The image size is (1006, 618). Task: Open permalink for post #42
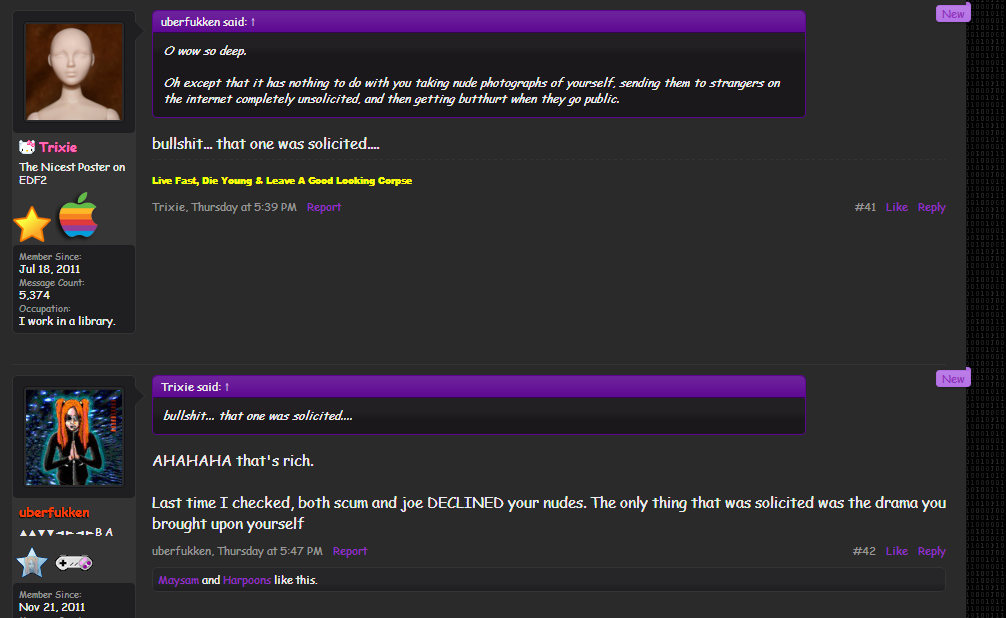[864, 551]
